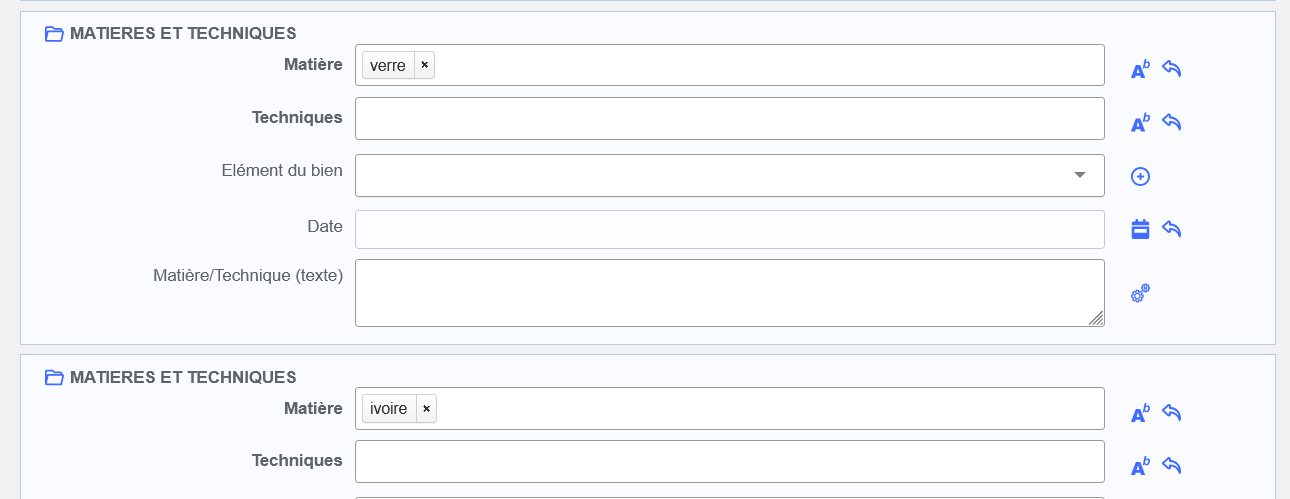This screenshot has width=1290, height=499.
Task: Click undo arrow next to ivoire Matière
Action: click(x=1172, y=412)
